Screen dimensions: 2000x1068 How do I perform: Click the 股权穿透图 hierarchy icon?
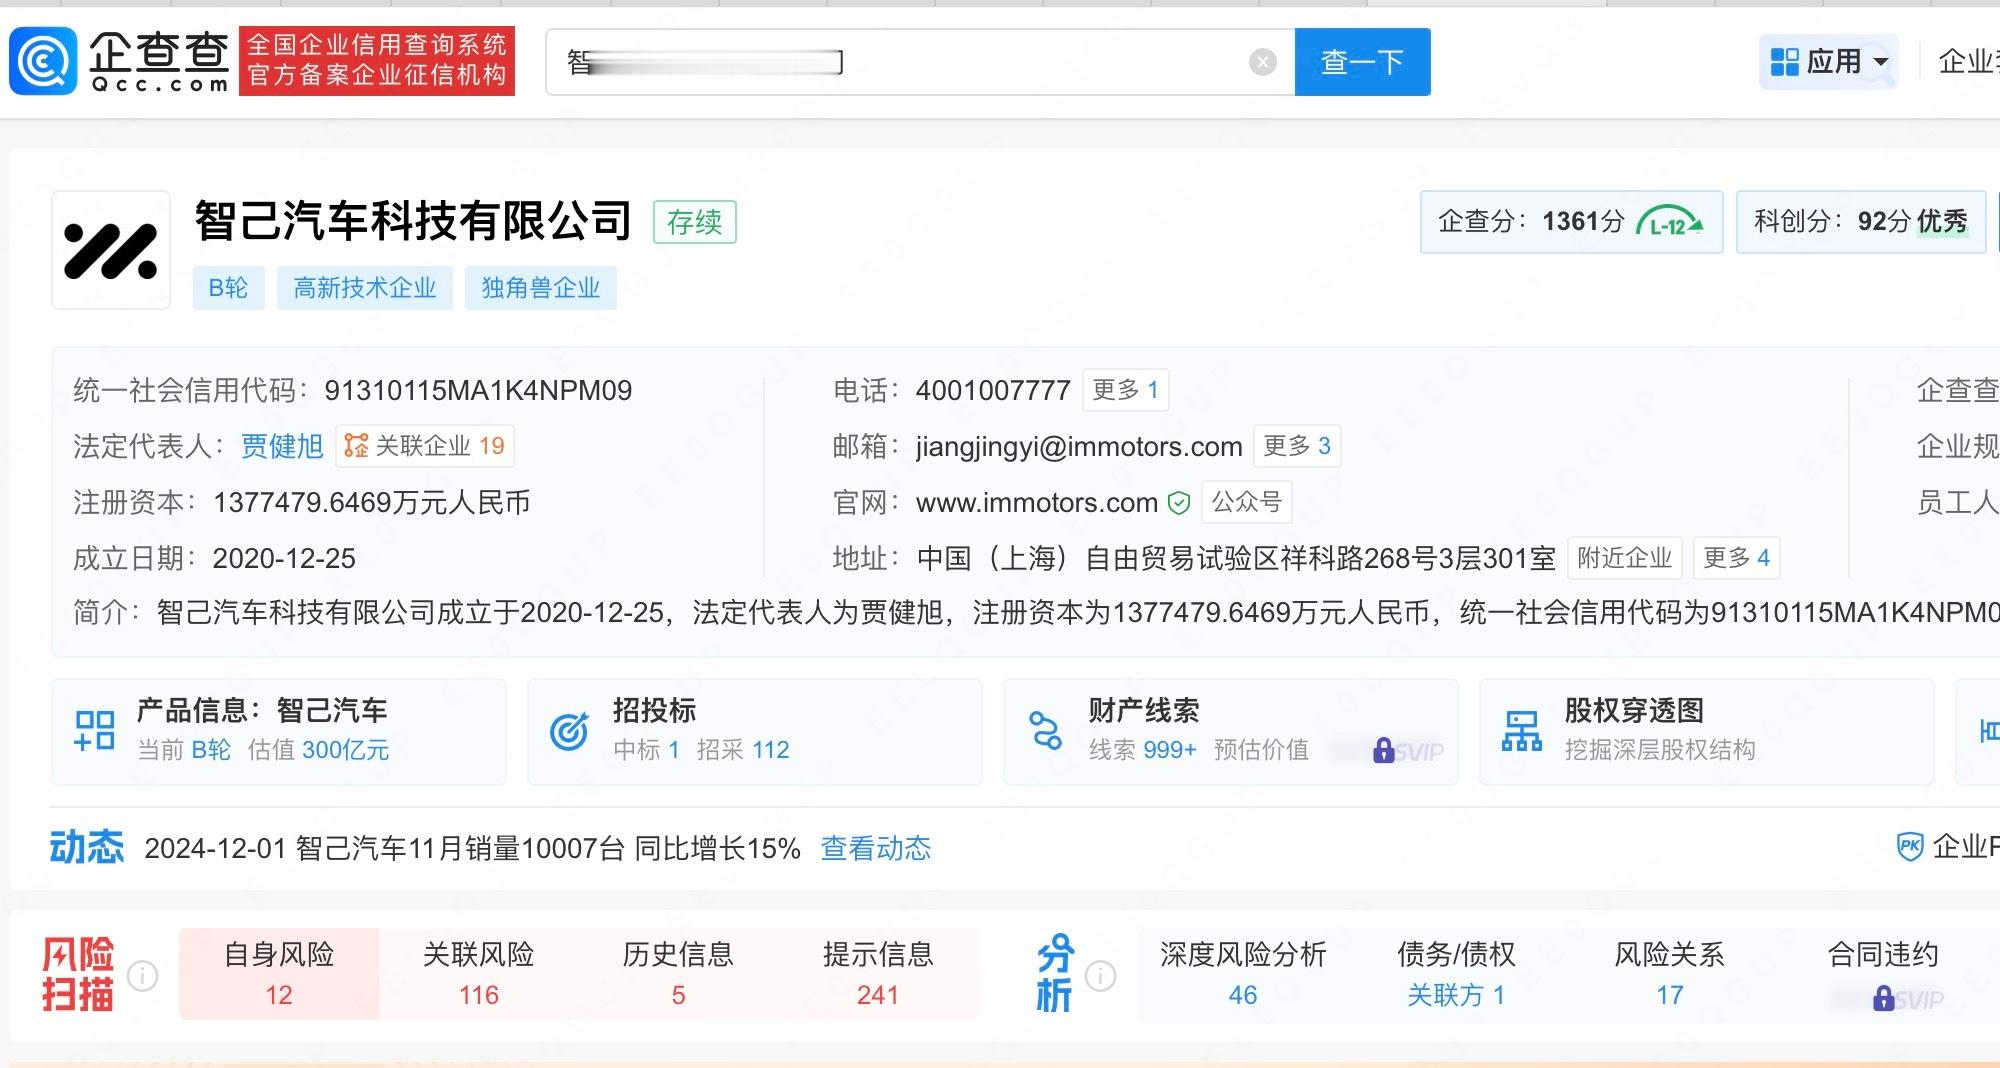coord(1522,731)
